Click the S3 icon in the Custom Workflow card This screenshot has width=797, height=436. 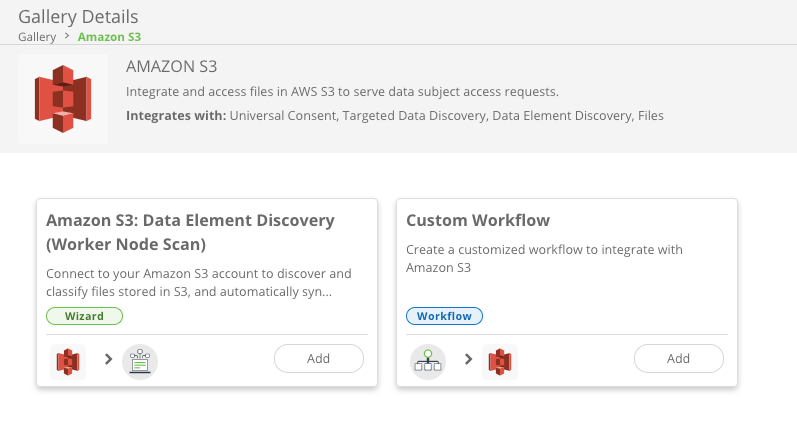click(500, 362)
